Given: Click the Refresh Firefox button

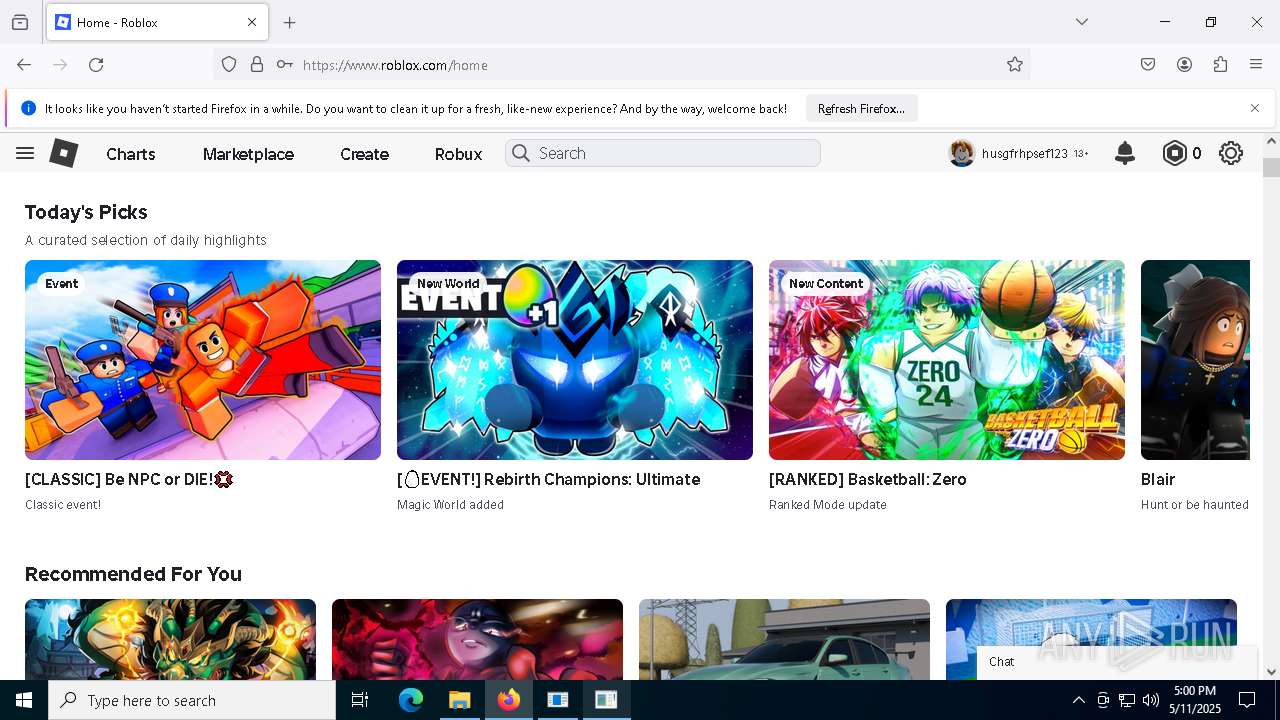Looking at the screenshot, I should click(x=861, y=108).
